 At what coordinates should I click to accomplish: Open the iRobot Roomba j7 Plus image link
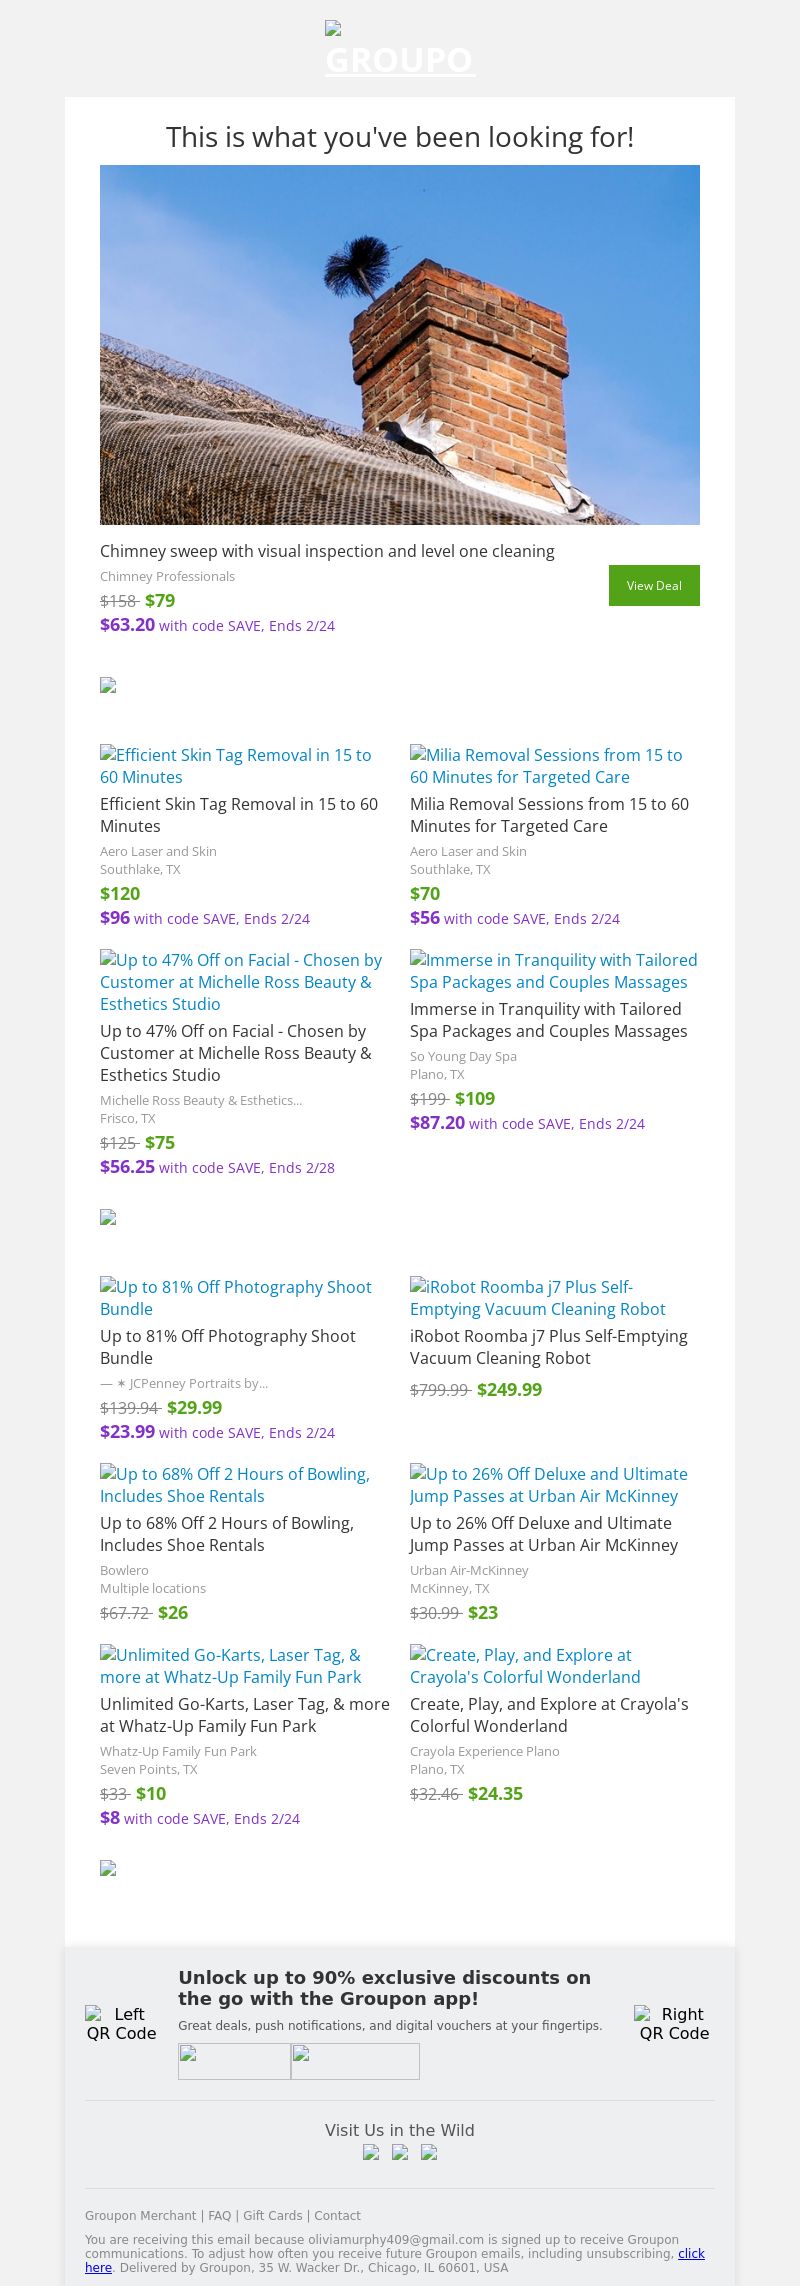[537, 1298]
